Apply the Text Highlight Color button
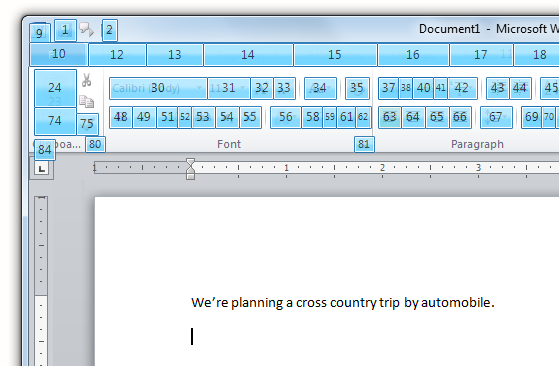 [x=313, y=117]
